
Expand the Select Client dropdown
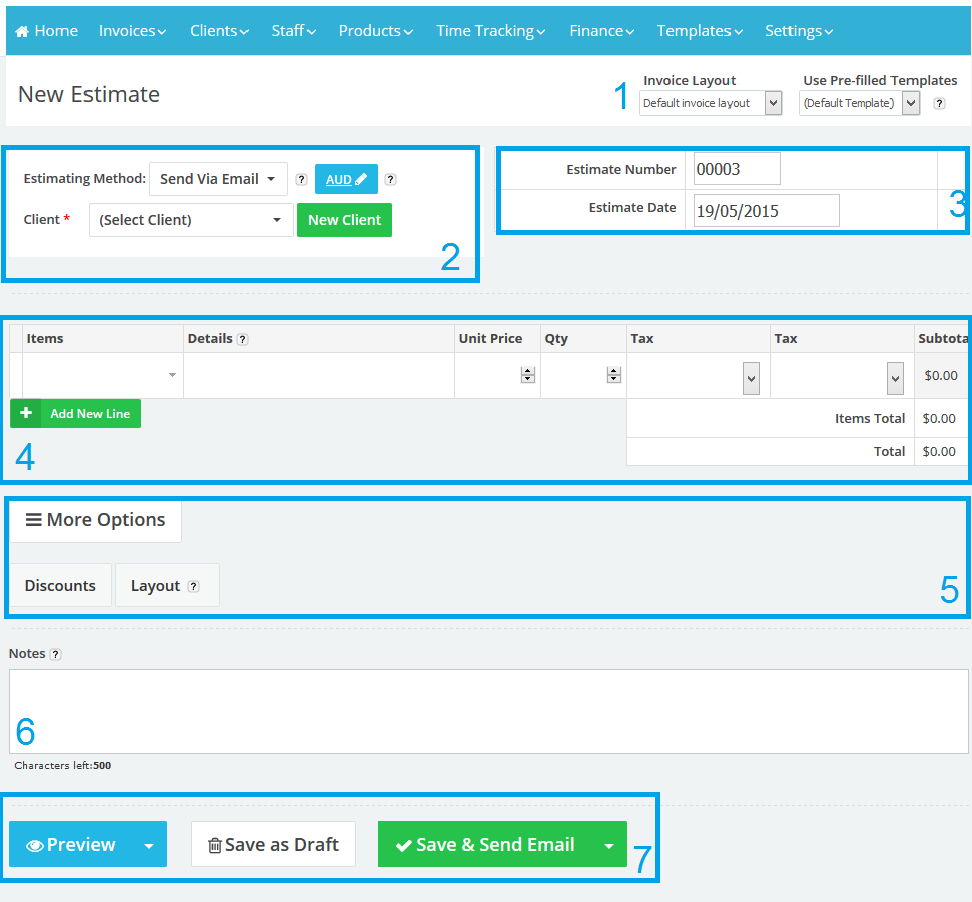190,220
